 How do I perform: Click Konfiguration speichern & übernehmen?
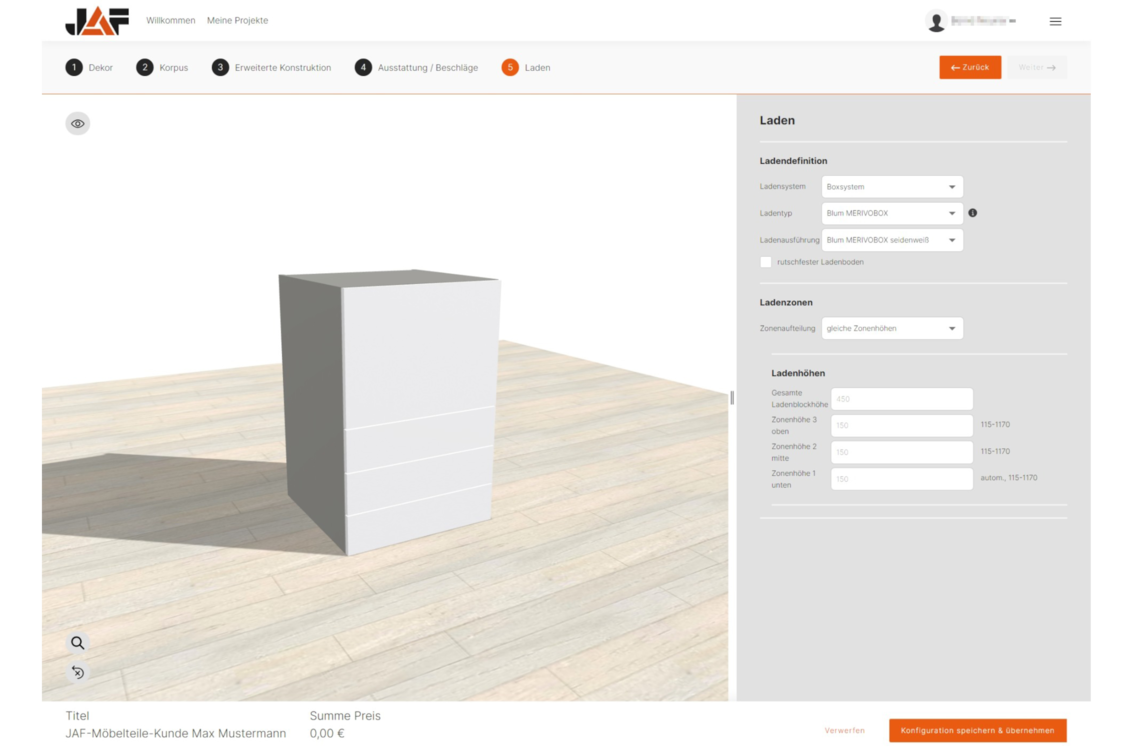(977, 731)
